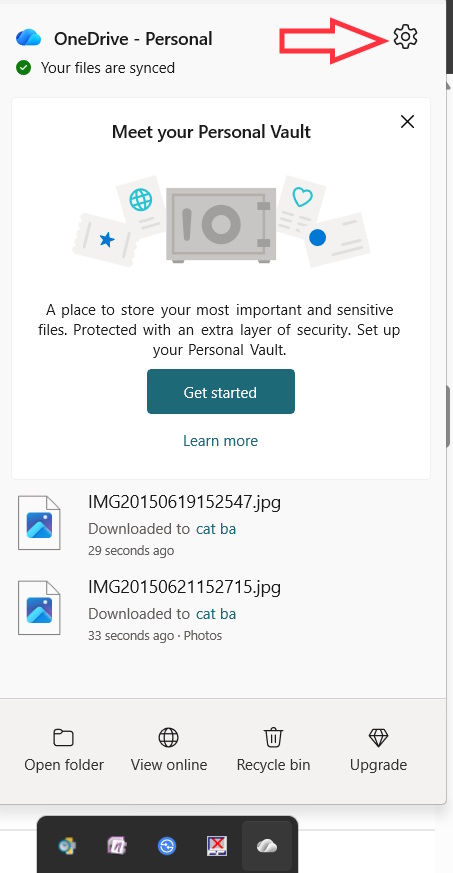The height and width of the screenshot is (873, 453).
Task: Click the Recycle bin label
Action: click(273, 766)
